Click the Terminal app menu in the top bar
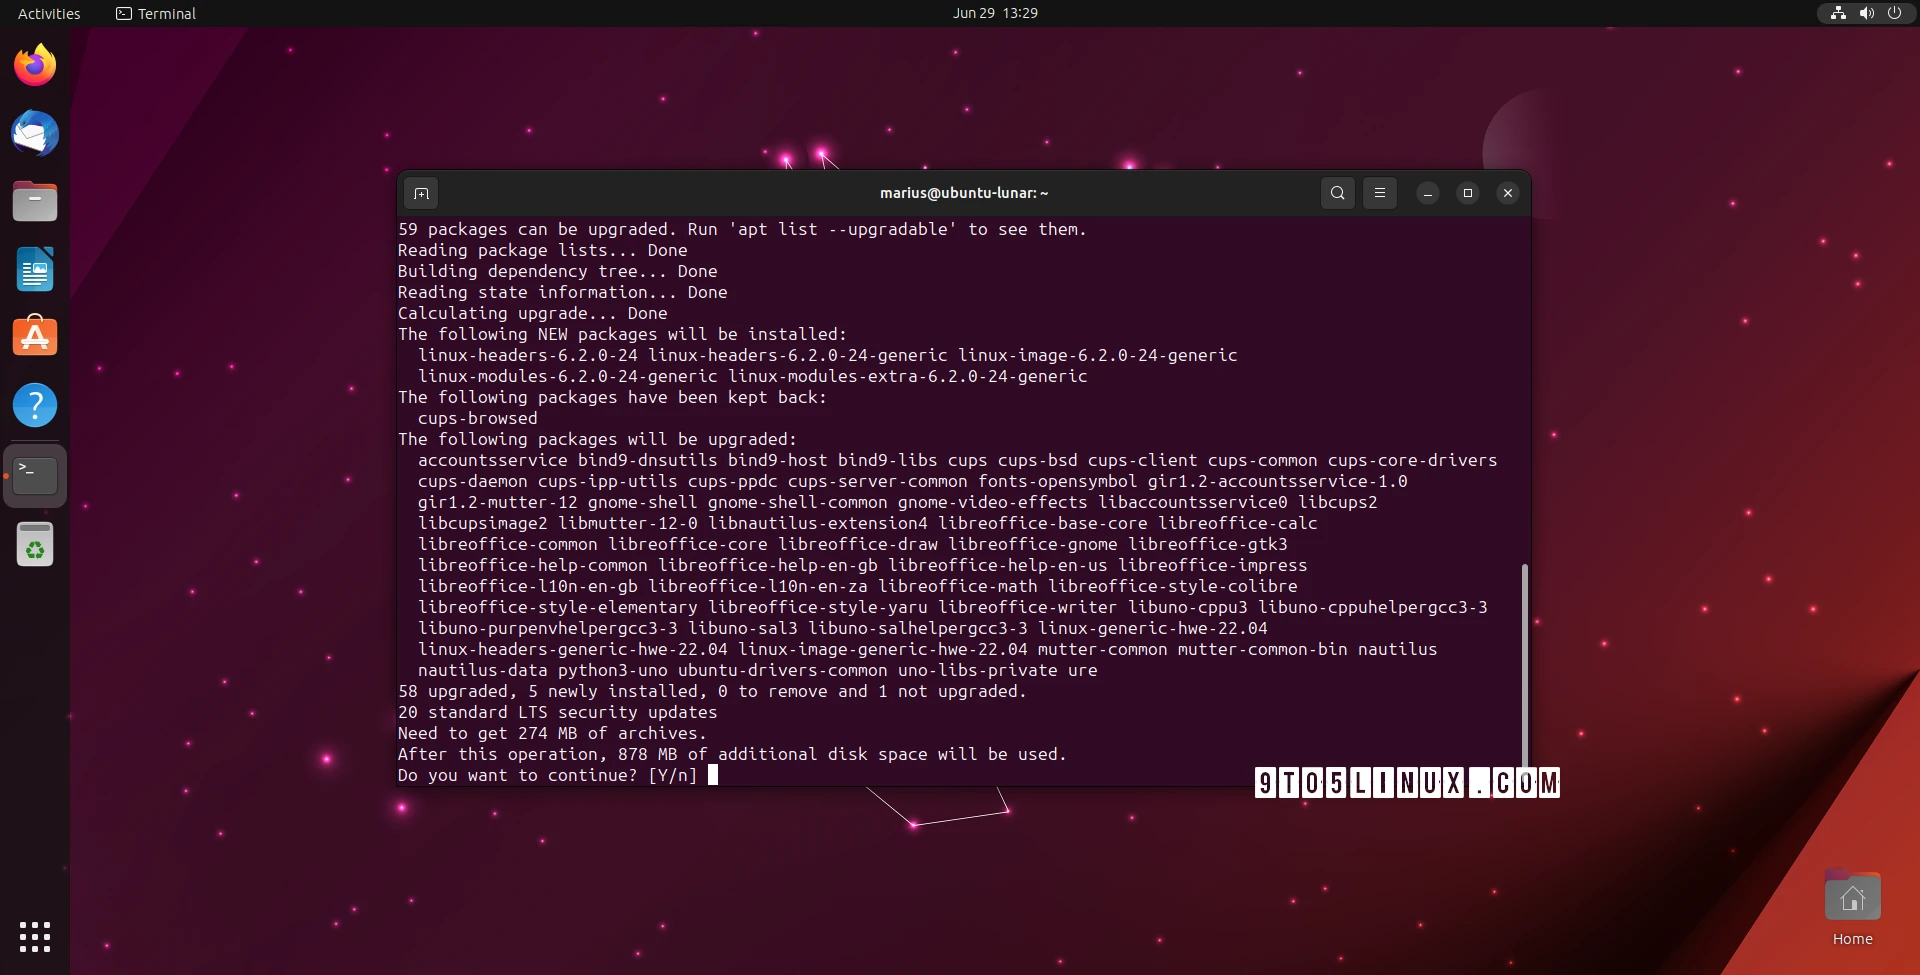This screenshot has height=975, width=1920. click(155, 13)
